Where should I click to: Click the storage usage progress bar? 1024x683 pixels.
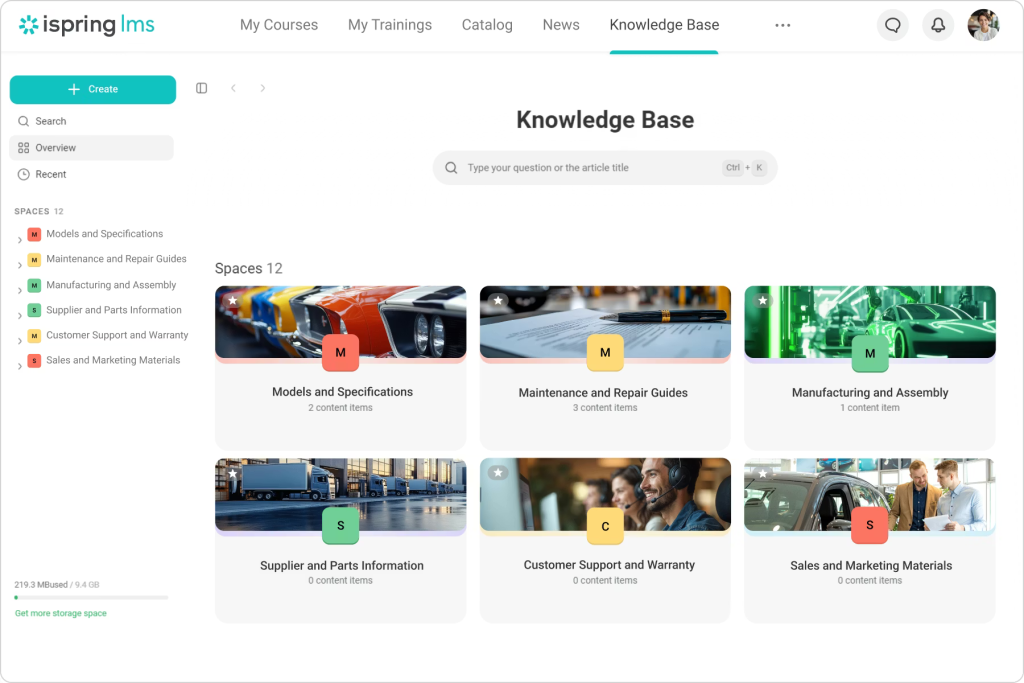[x=90, y=597]
